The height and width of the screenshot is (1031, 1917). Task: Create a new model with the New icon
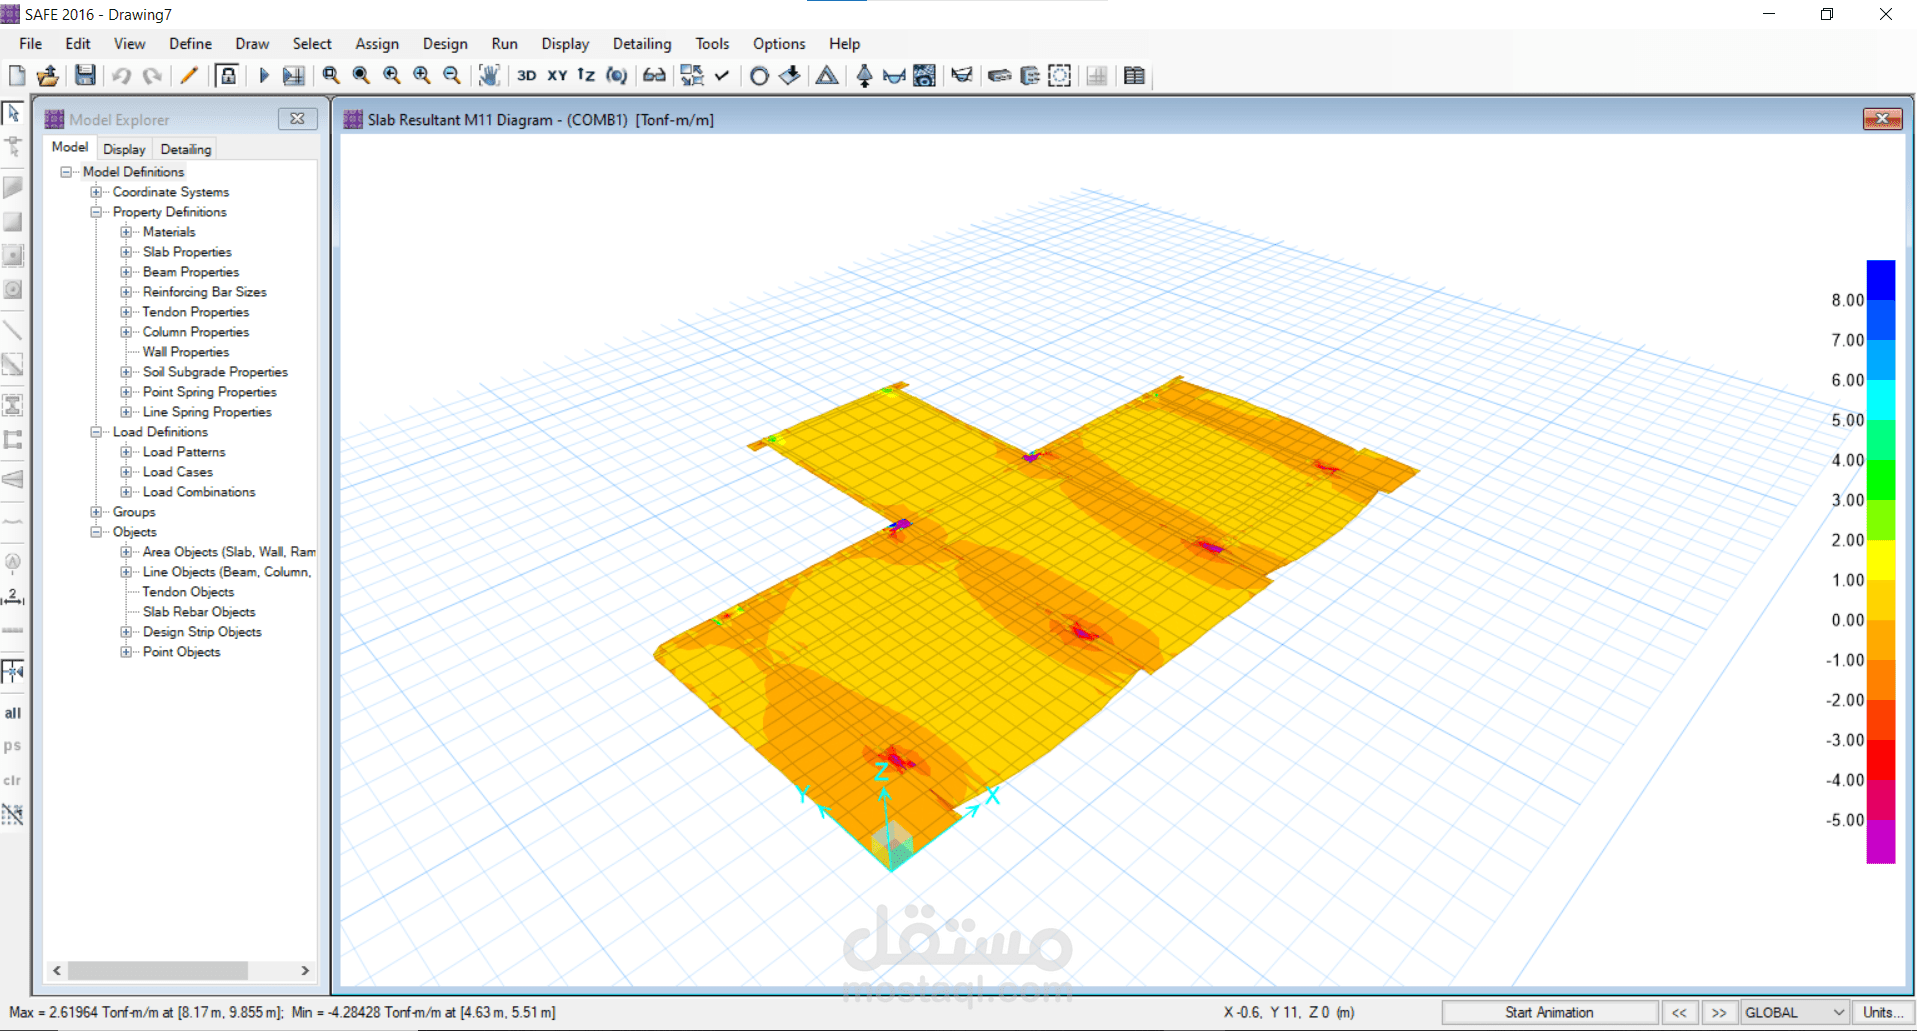click(17, 76)
